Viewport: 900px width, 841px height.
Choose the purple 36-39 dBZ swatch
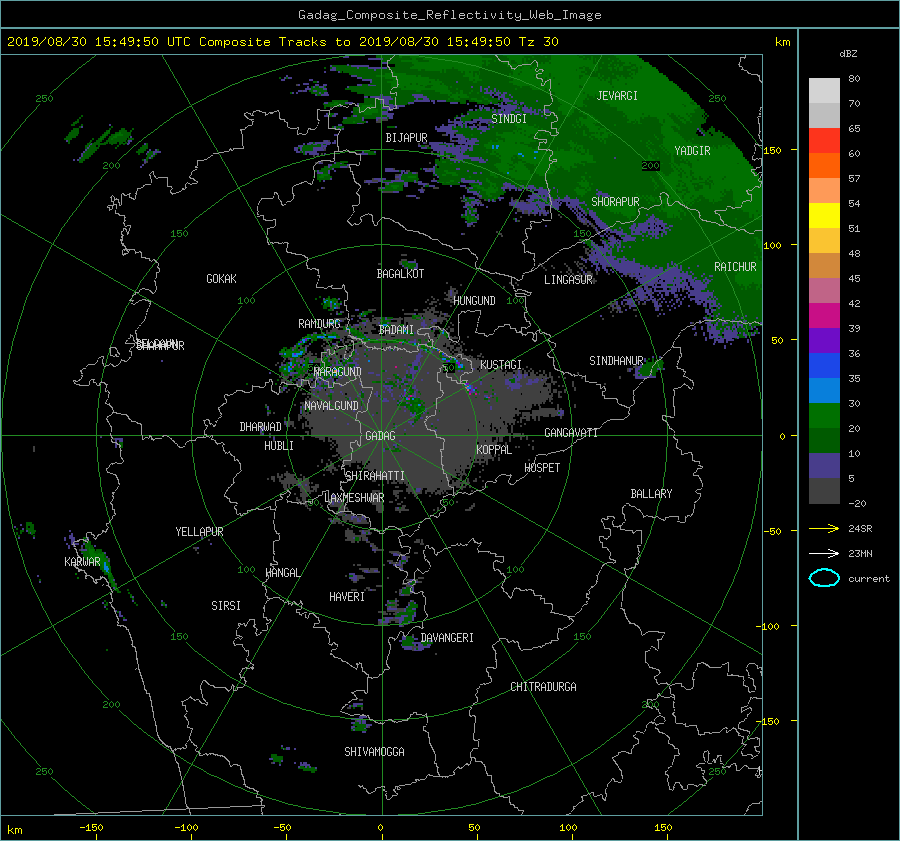824,341
